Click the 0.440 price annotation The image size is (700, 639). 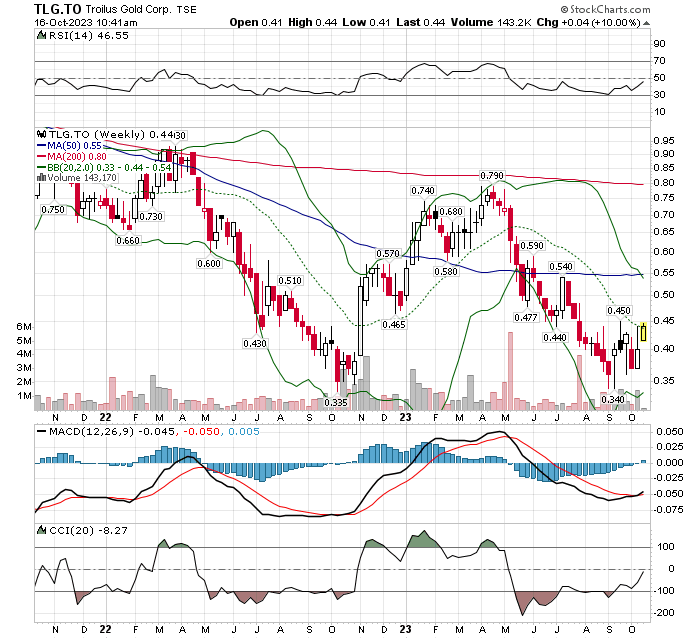pos(555,338)
